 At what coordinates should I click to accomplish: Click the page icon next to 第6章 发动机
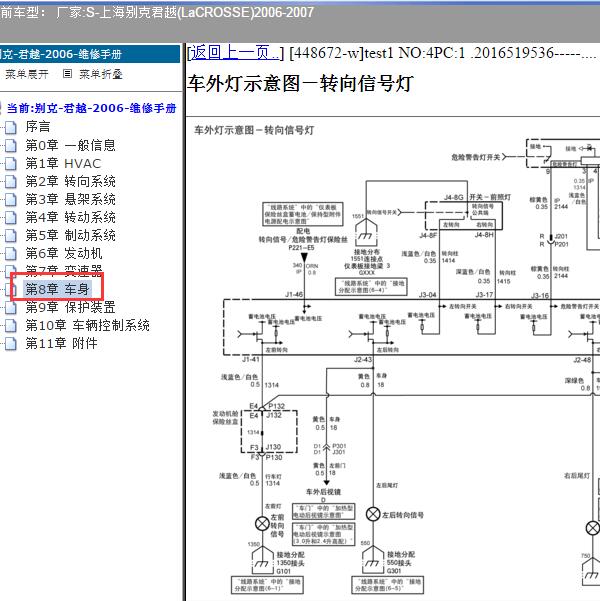(x=11, y=253)
